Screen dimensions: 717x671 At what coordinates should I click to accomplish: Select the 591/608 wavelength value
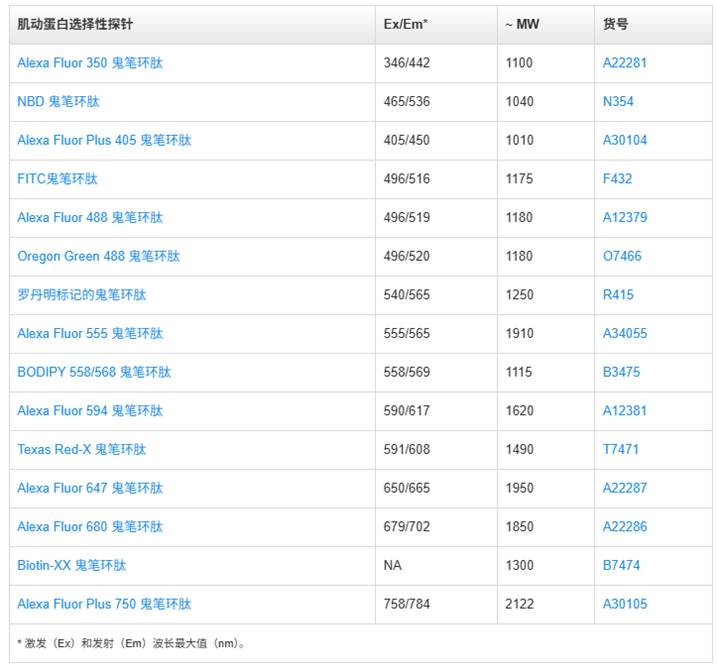pyautogui.click(x=407, y=449)
